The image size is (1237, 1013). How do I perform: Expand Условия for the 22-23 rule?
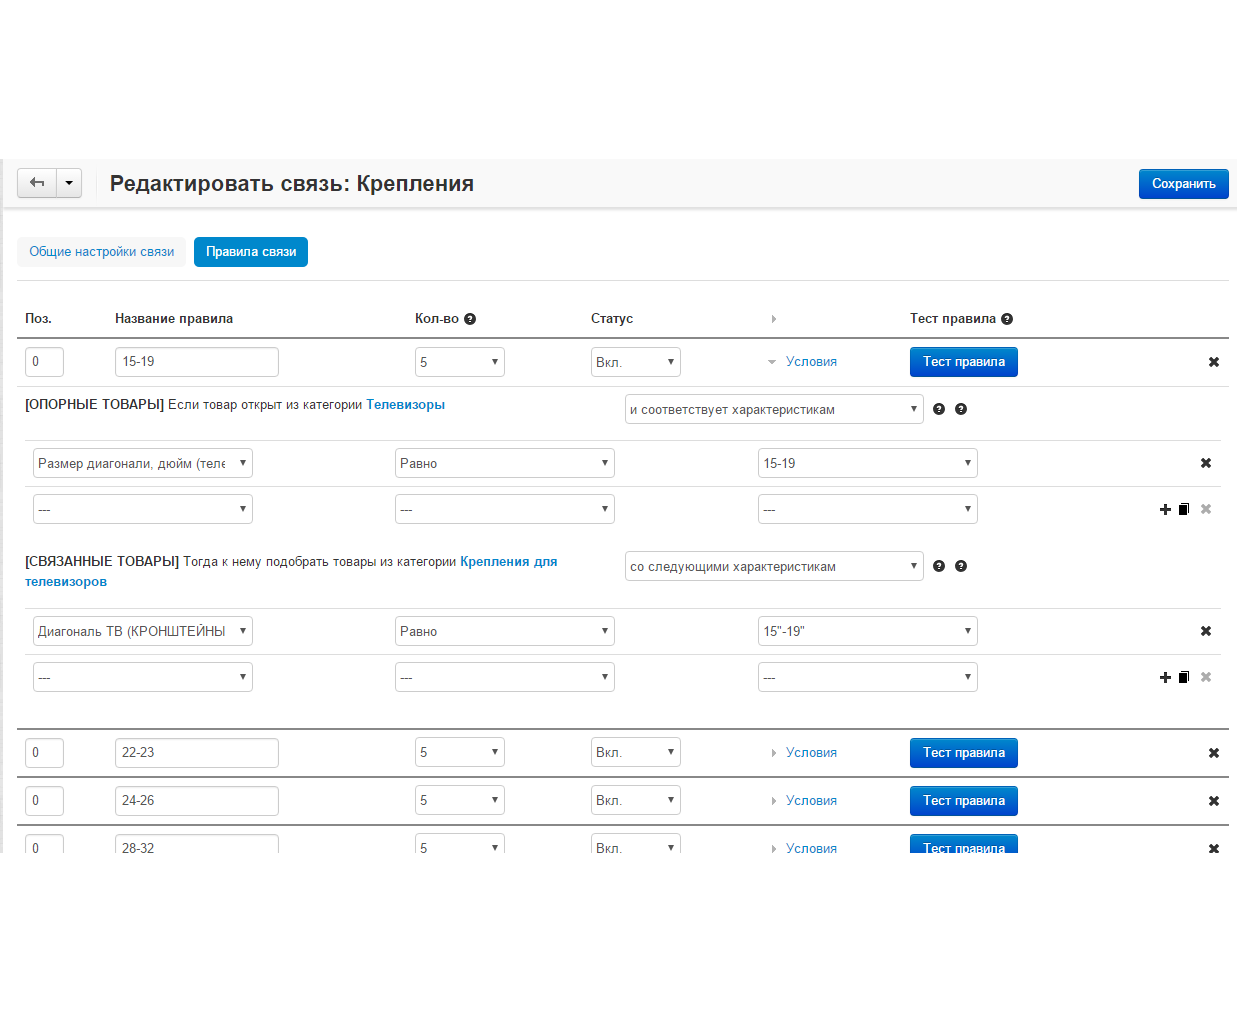pyautogui.click(x=810, y=753)
